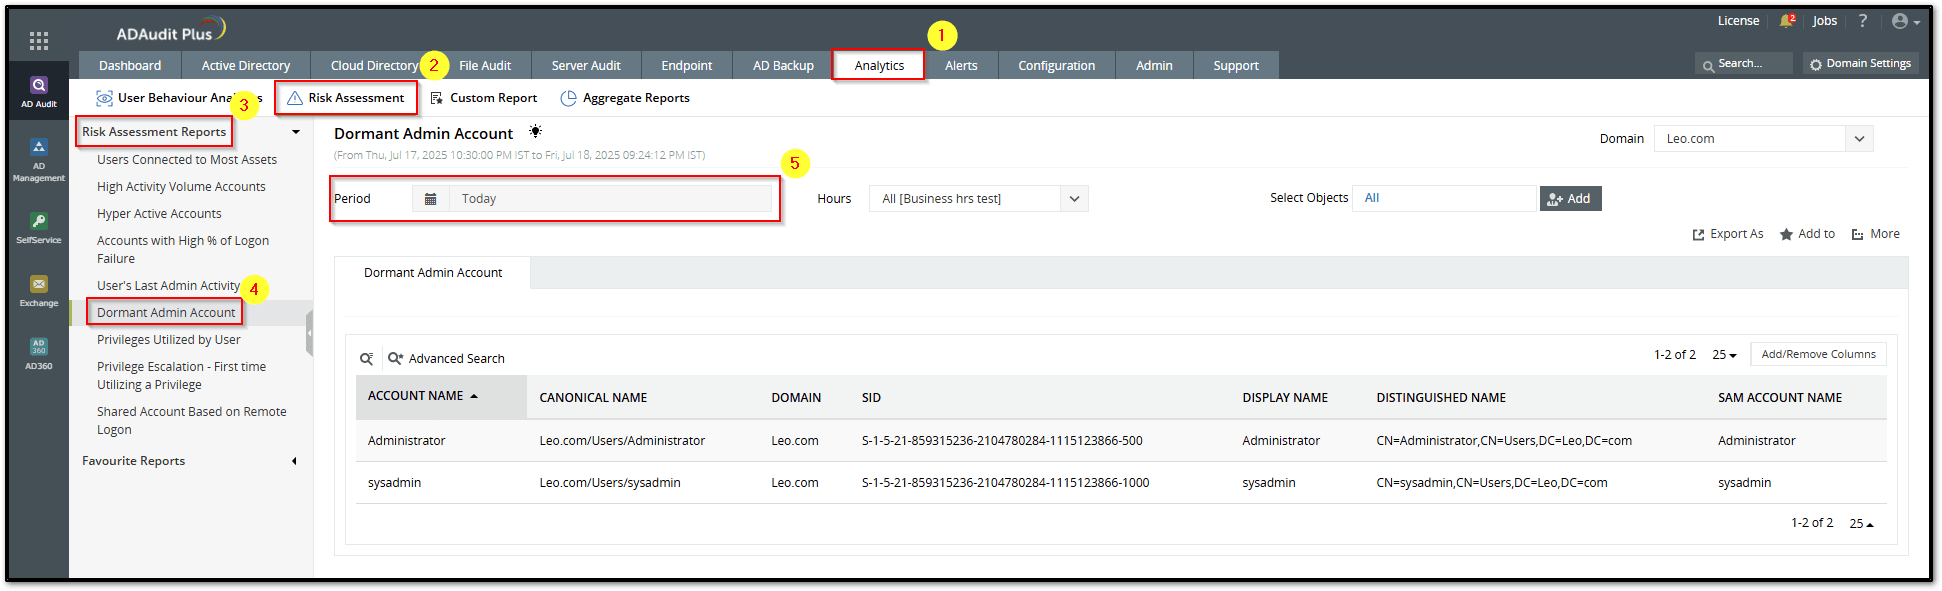The width and height of the screenshot is (1942, 591).
Task: Switch to the Alerts tab
Action: click(x=961, y=66)
